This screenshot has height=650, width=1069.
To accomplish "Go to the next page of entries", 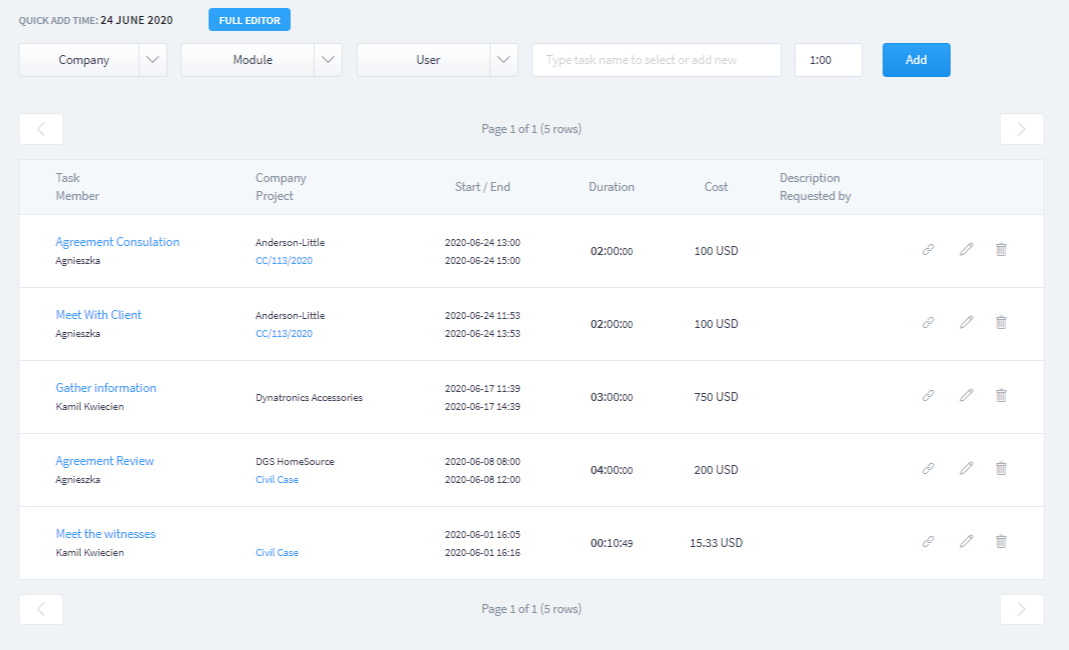I will click(x=1021, y=128).
